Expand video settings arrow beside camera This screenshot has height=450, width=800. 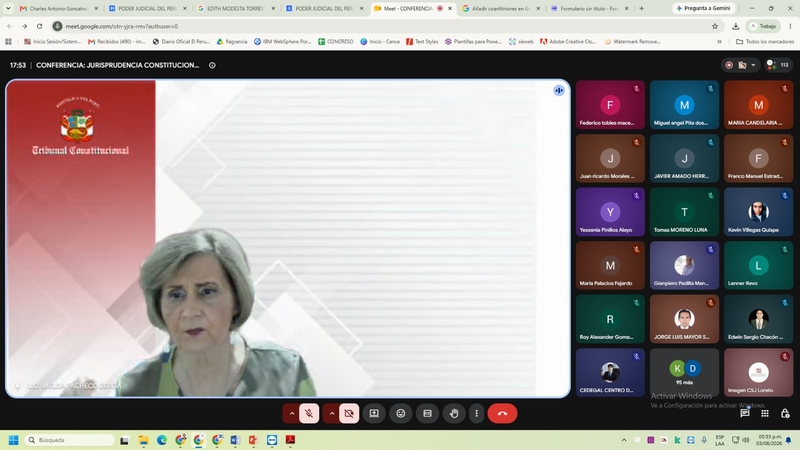point(332,413)
